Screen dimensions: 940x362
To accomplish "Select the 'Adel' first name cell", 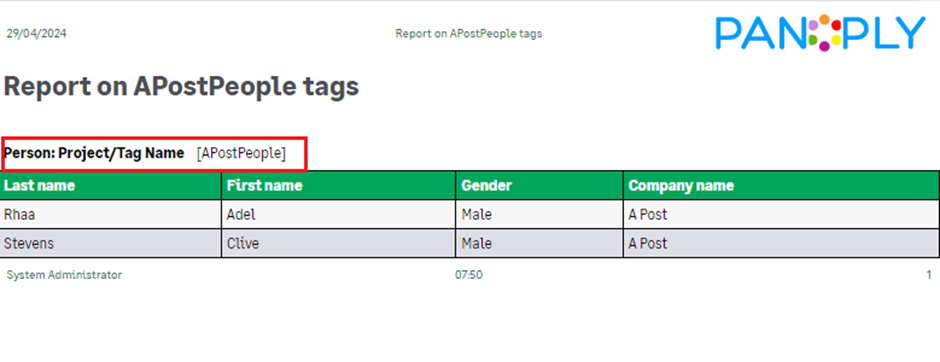I will coord(339,214).
